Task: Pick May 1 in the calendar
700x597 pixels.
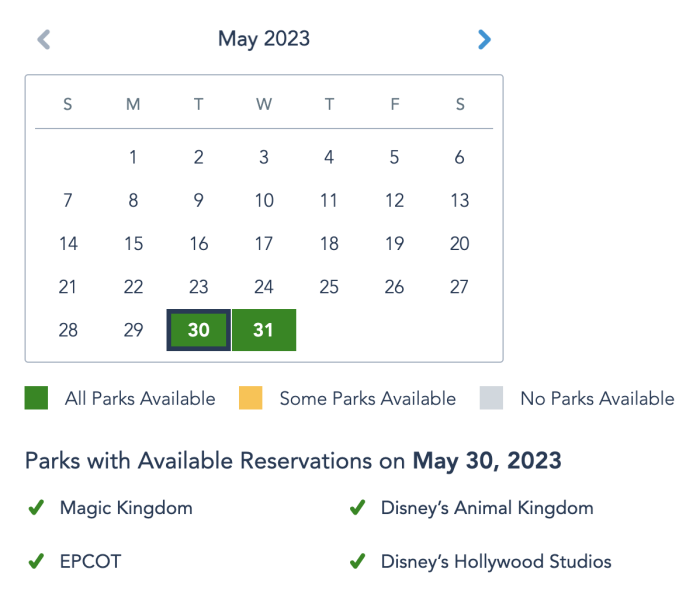Action: coord(133,157)
